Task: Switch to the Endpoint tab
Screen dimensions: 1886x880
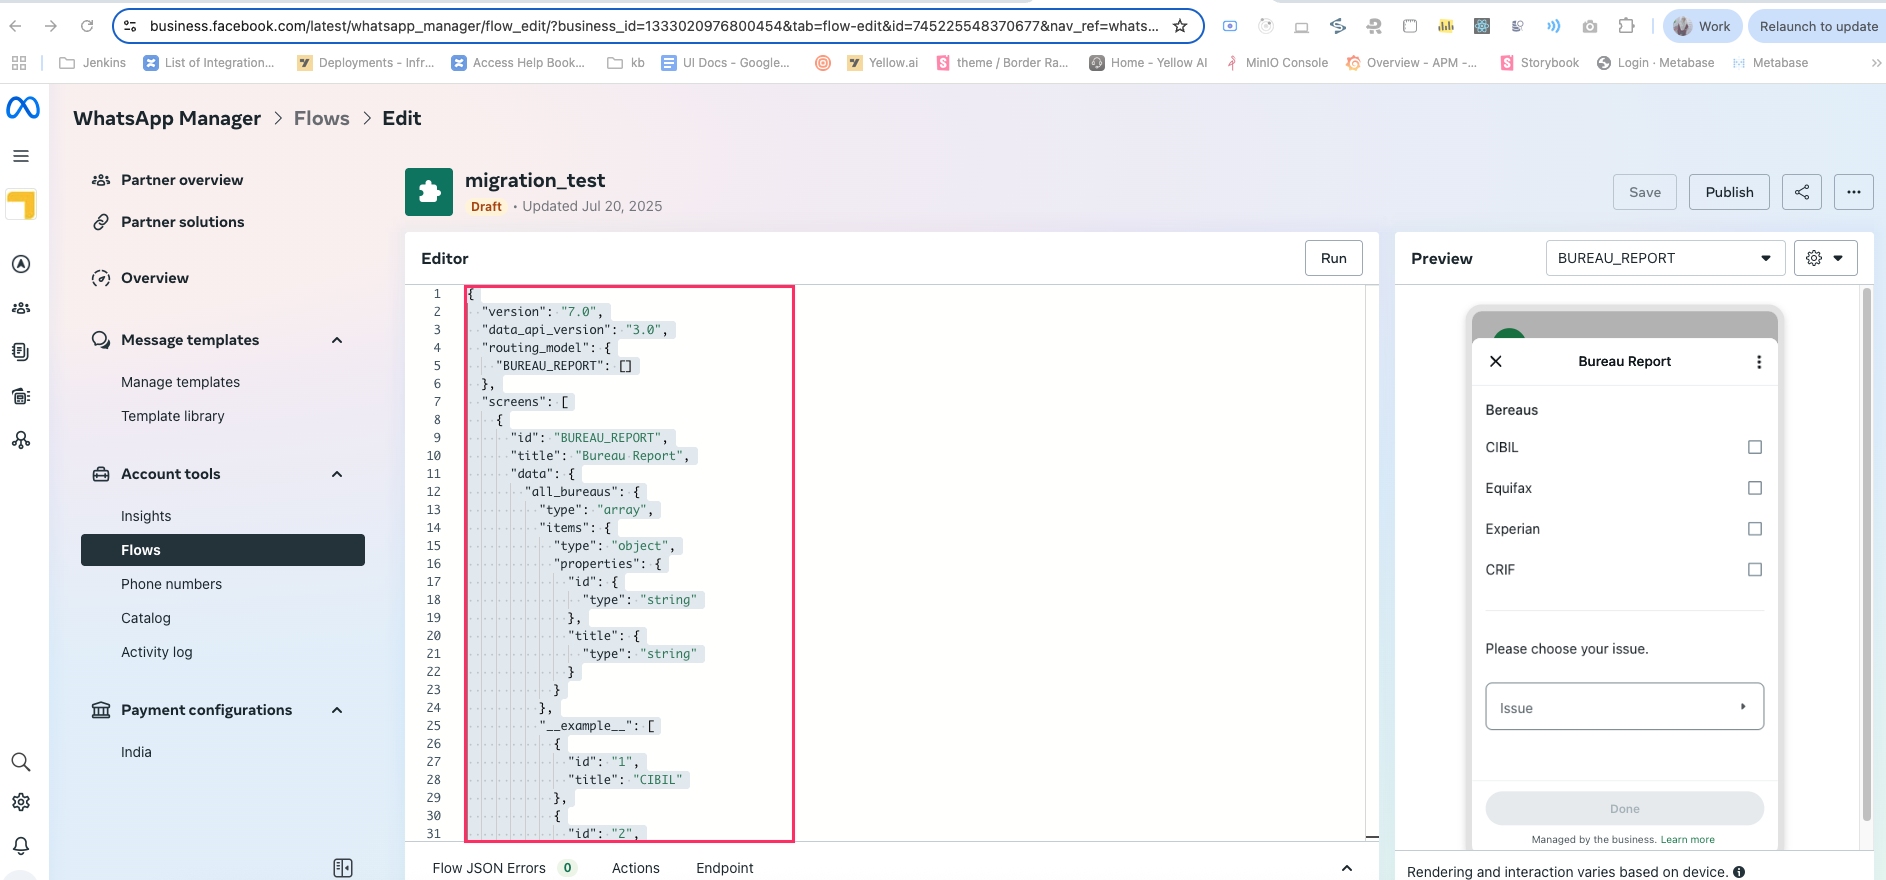Action: [x=725, y=868]
